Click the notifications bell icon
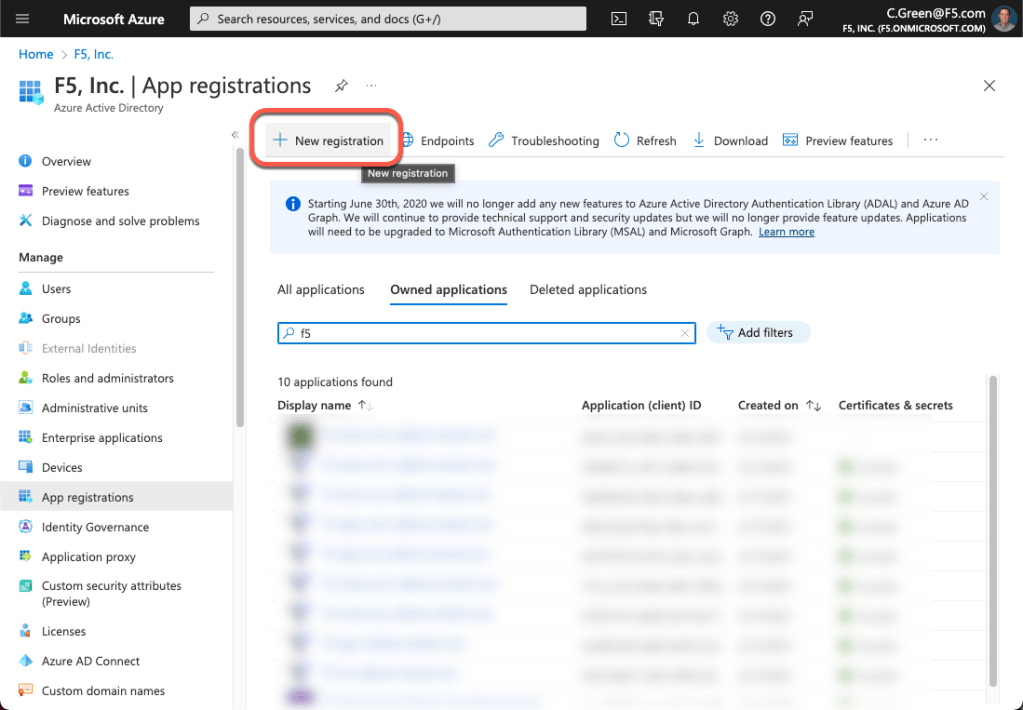 point(693,19)
